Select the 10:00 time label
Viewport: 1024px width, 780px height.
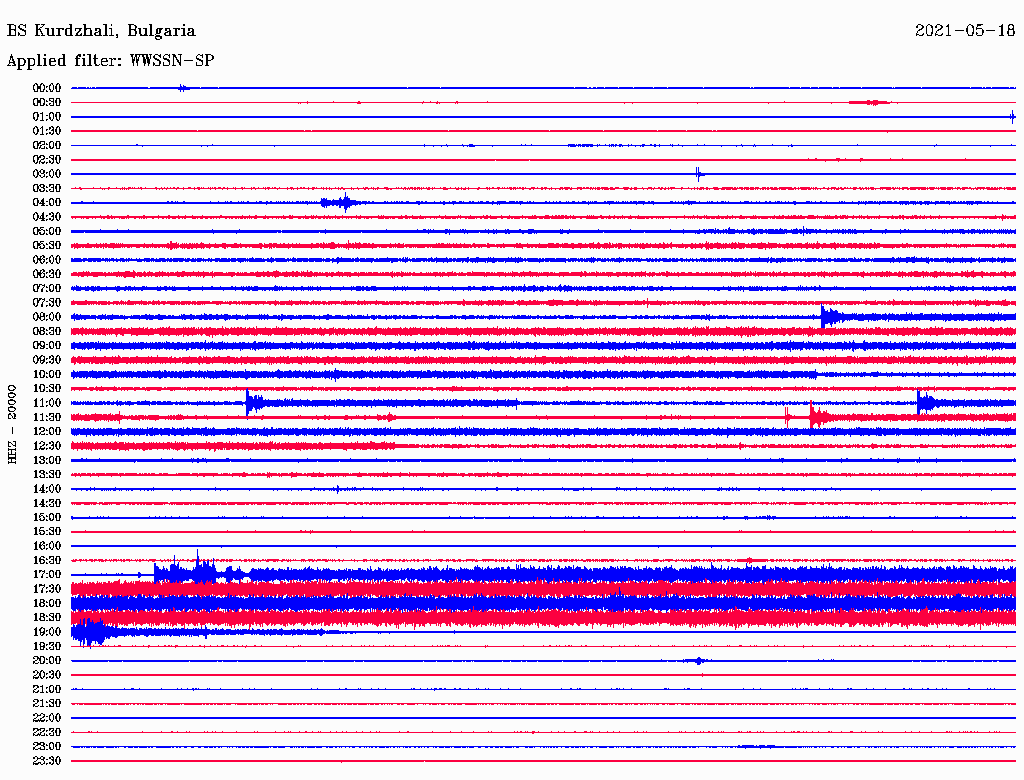coord(47,374)
